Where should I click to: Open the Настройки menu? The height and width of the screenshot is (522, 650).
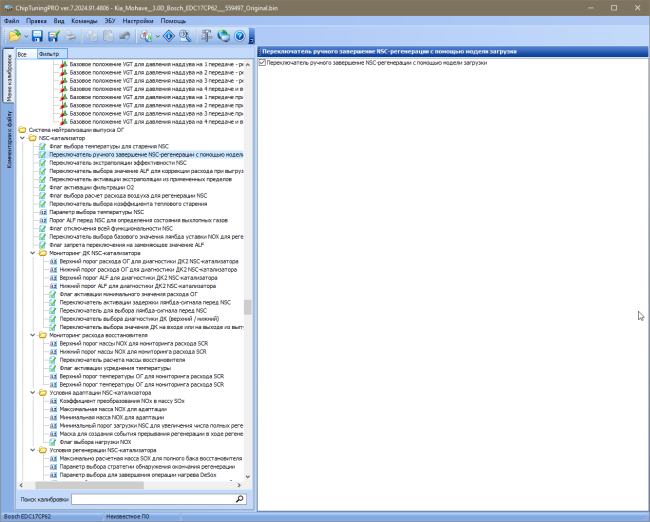[x=138, y=21]
